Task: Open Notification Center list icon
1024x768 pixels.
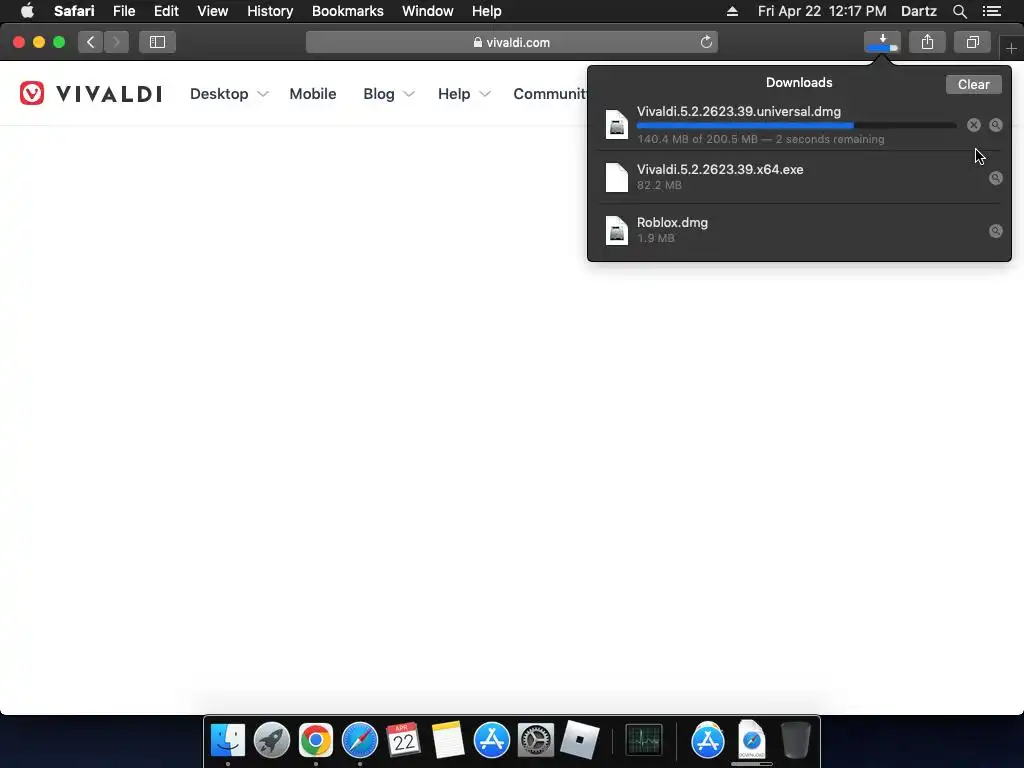Action: (x=991, y=11)
